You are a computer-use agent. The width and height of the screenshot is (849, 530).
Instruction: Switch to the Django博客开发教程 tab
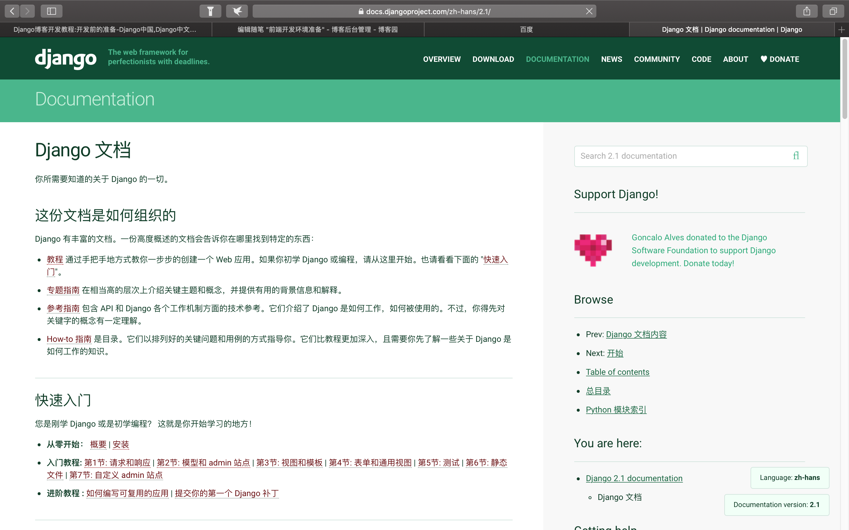pyautogui.click(x=106, y=30)
